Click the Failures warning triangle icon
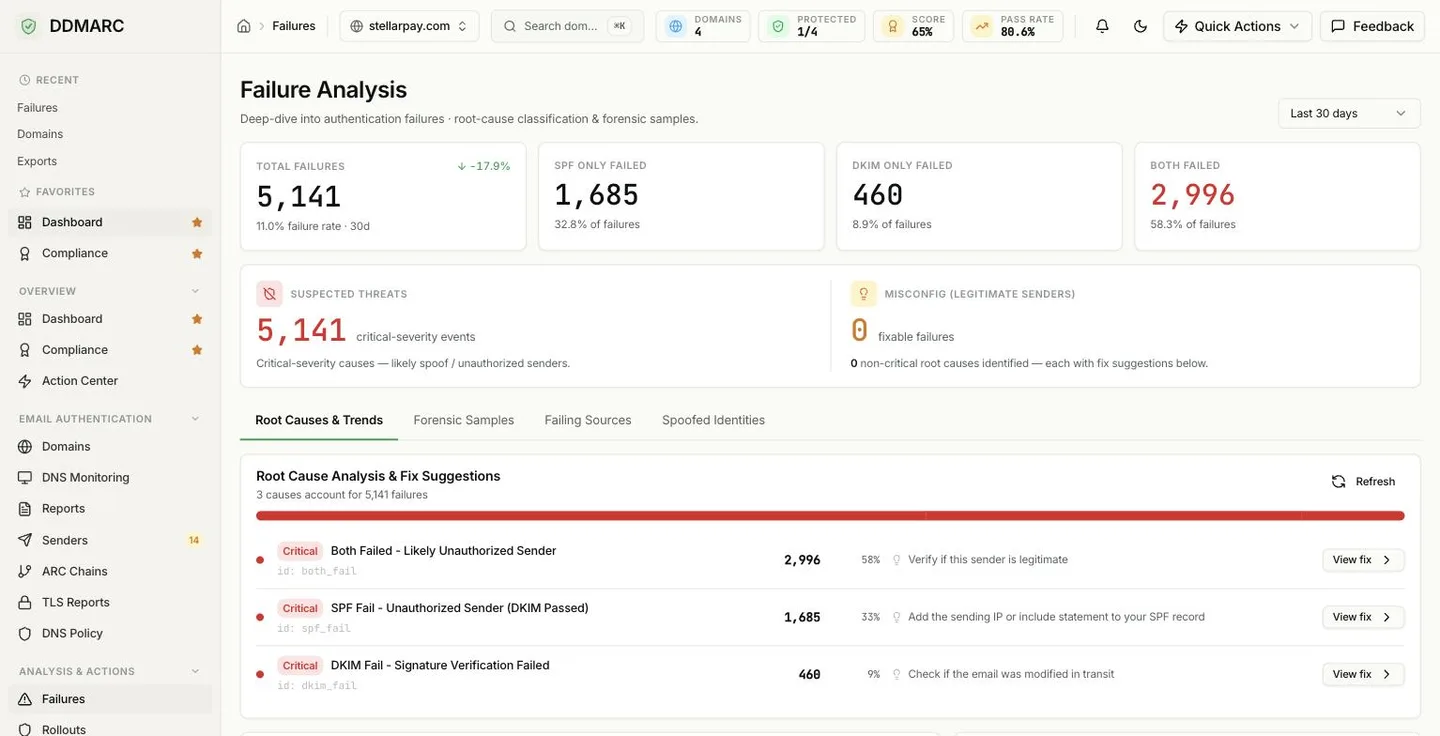The height and width of the screenshot is (736, 1440). point(25,699)
